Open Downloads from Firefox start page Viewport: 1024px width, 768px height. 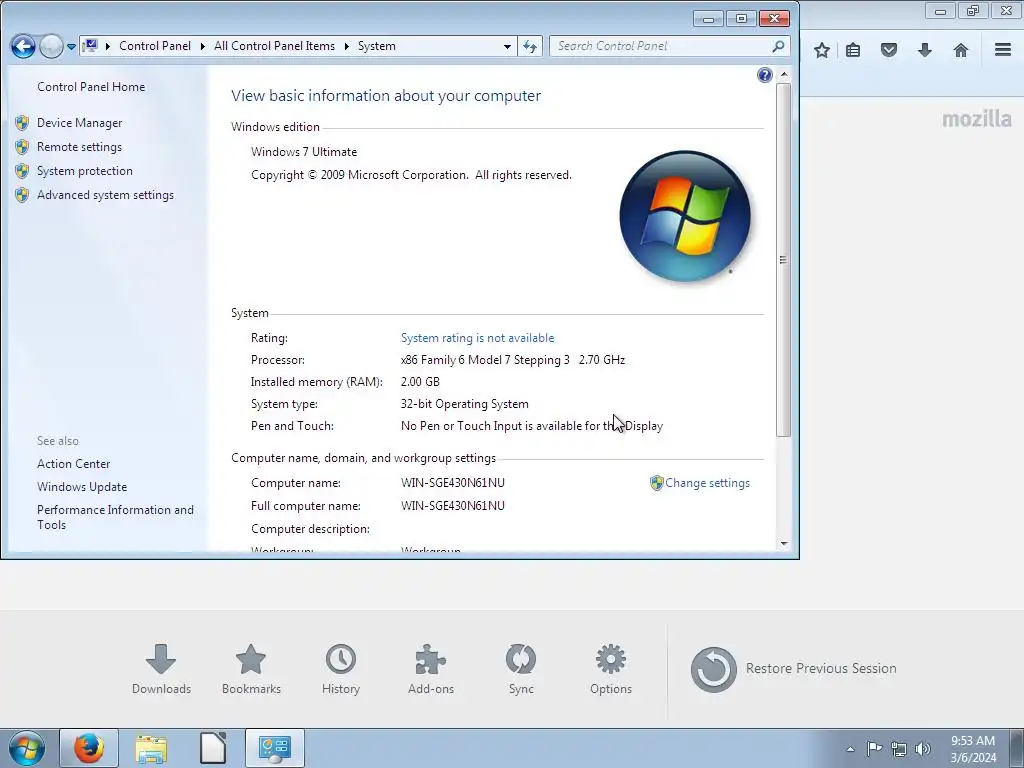[161, 669]
